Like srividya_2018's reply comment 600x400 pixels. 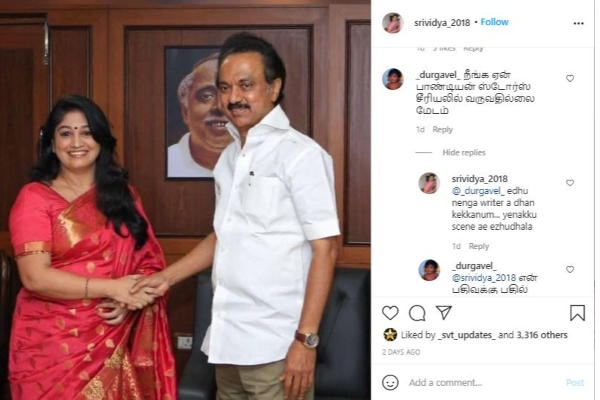(570, 183)
